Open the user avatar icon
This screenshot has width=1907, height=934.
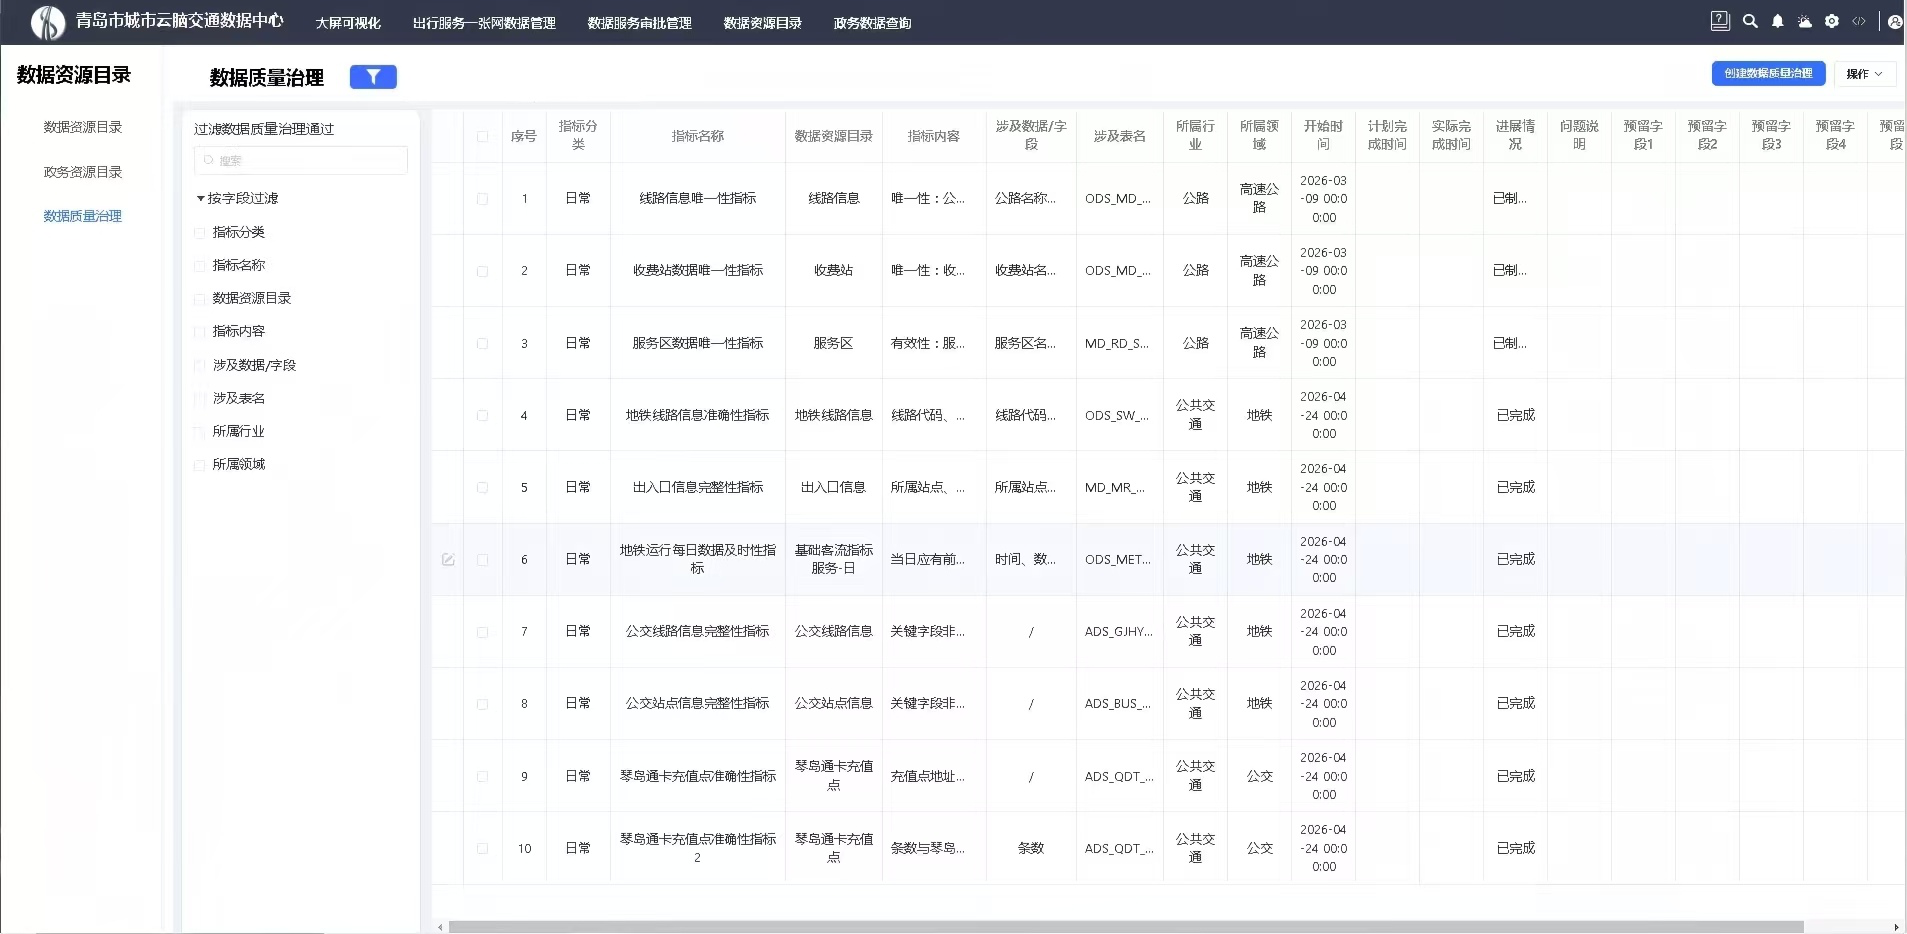[x=1895, y=21]
